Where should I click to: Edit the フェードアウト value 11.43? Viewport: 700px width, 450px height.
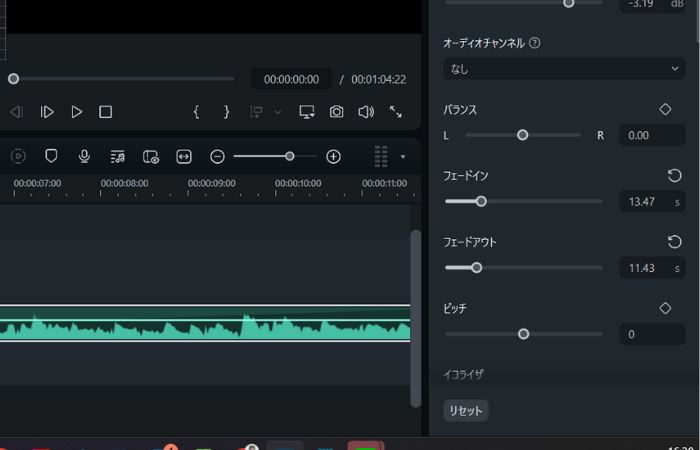[652, 268]
